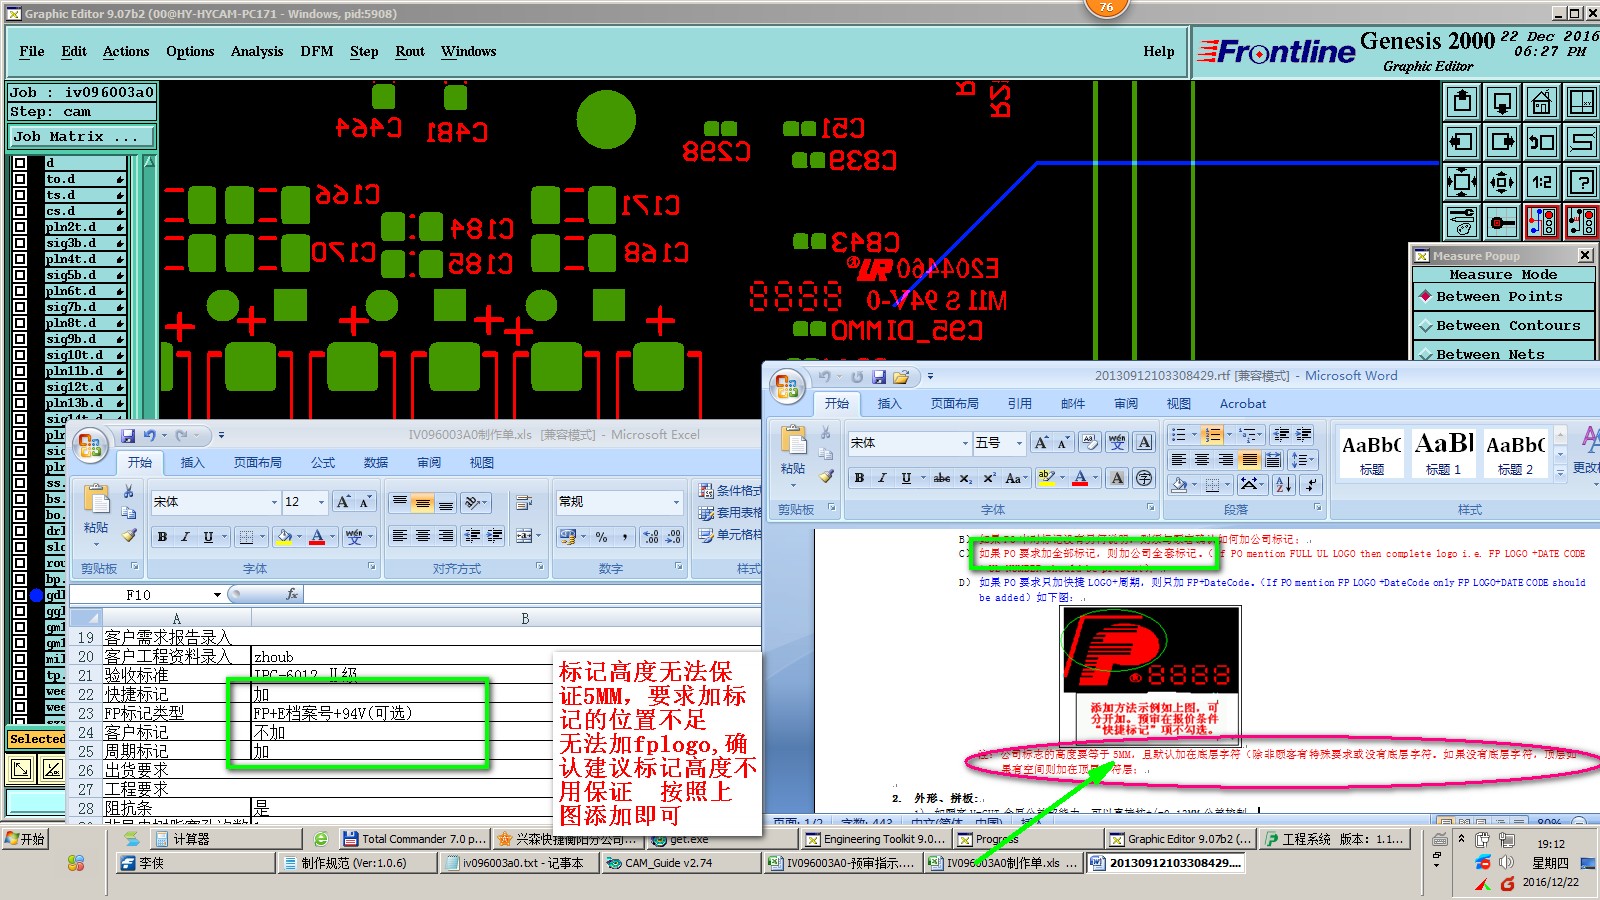Switch to Word's 页面布局 tab
The image size is (1600, 900).
(955, 404)
